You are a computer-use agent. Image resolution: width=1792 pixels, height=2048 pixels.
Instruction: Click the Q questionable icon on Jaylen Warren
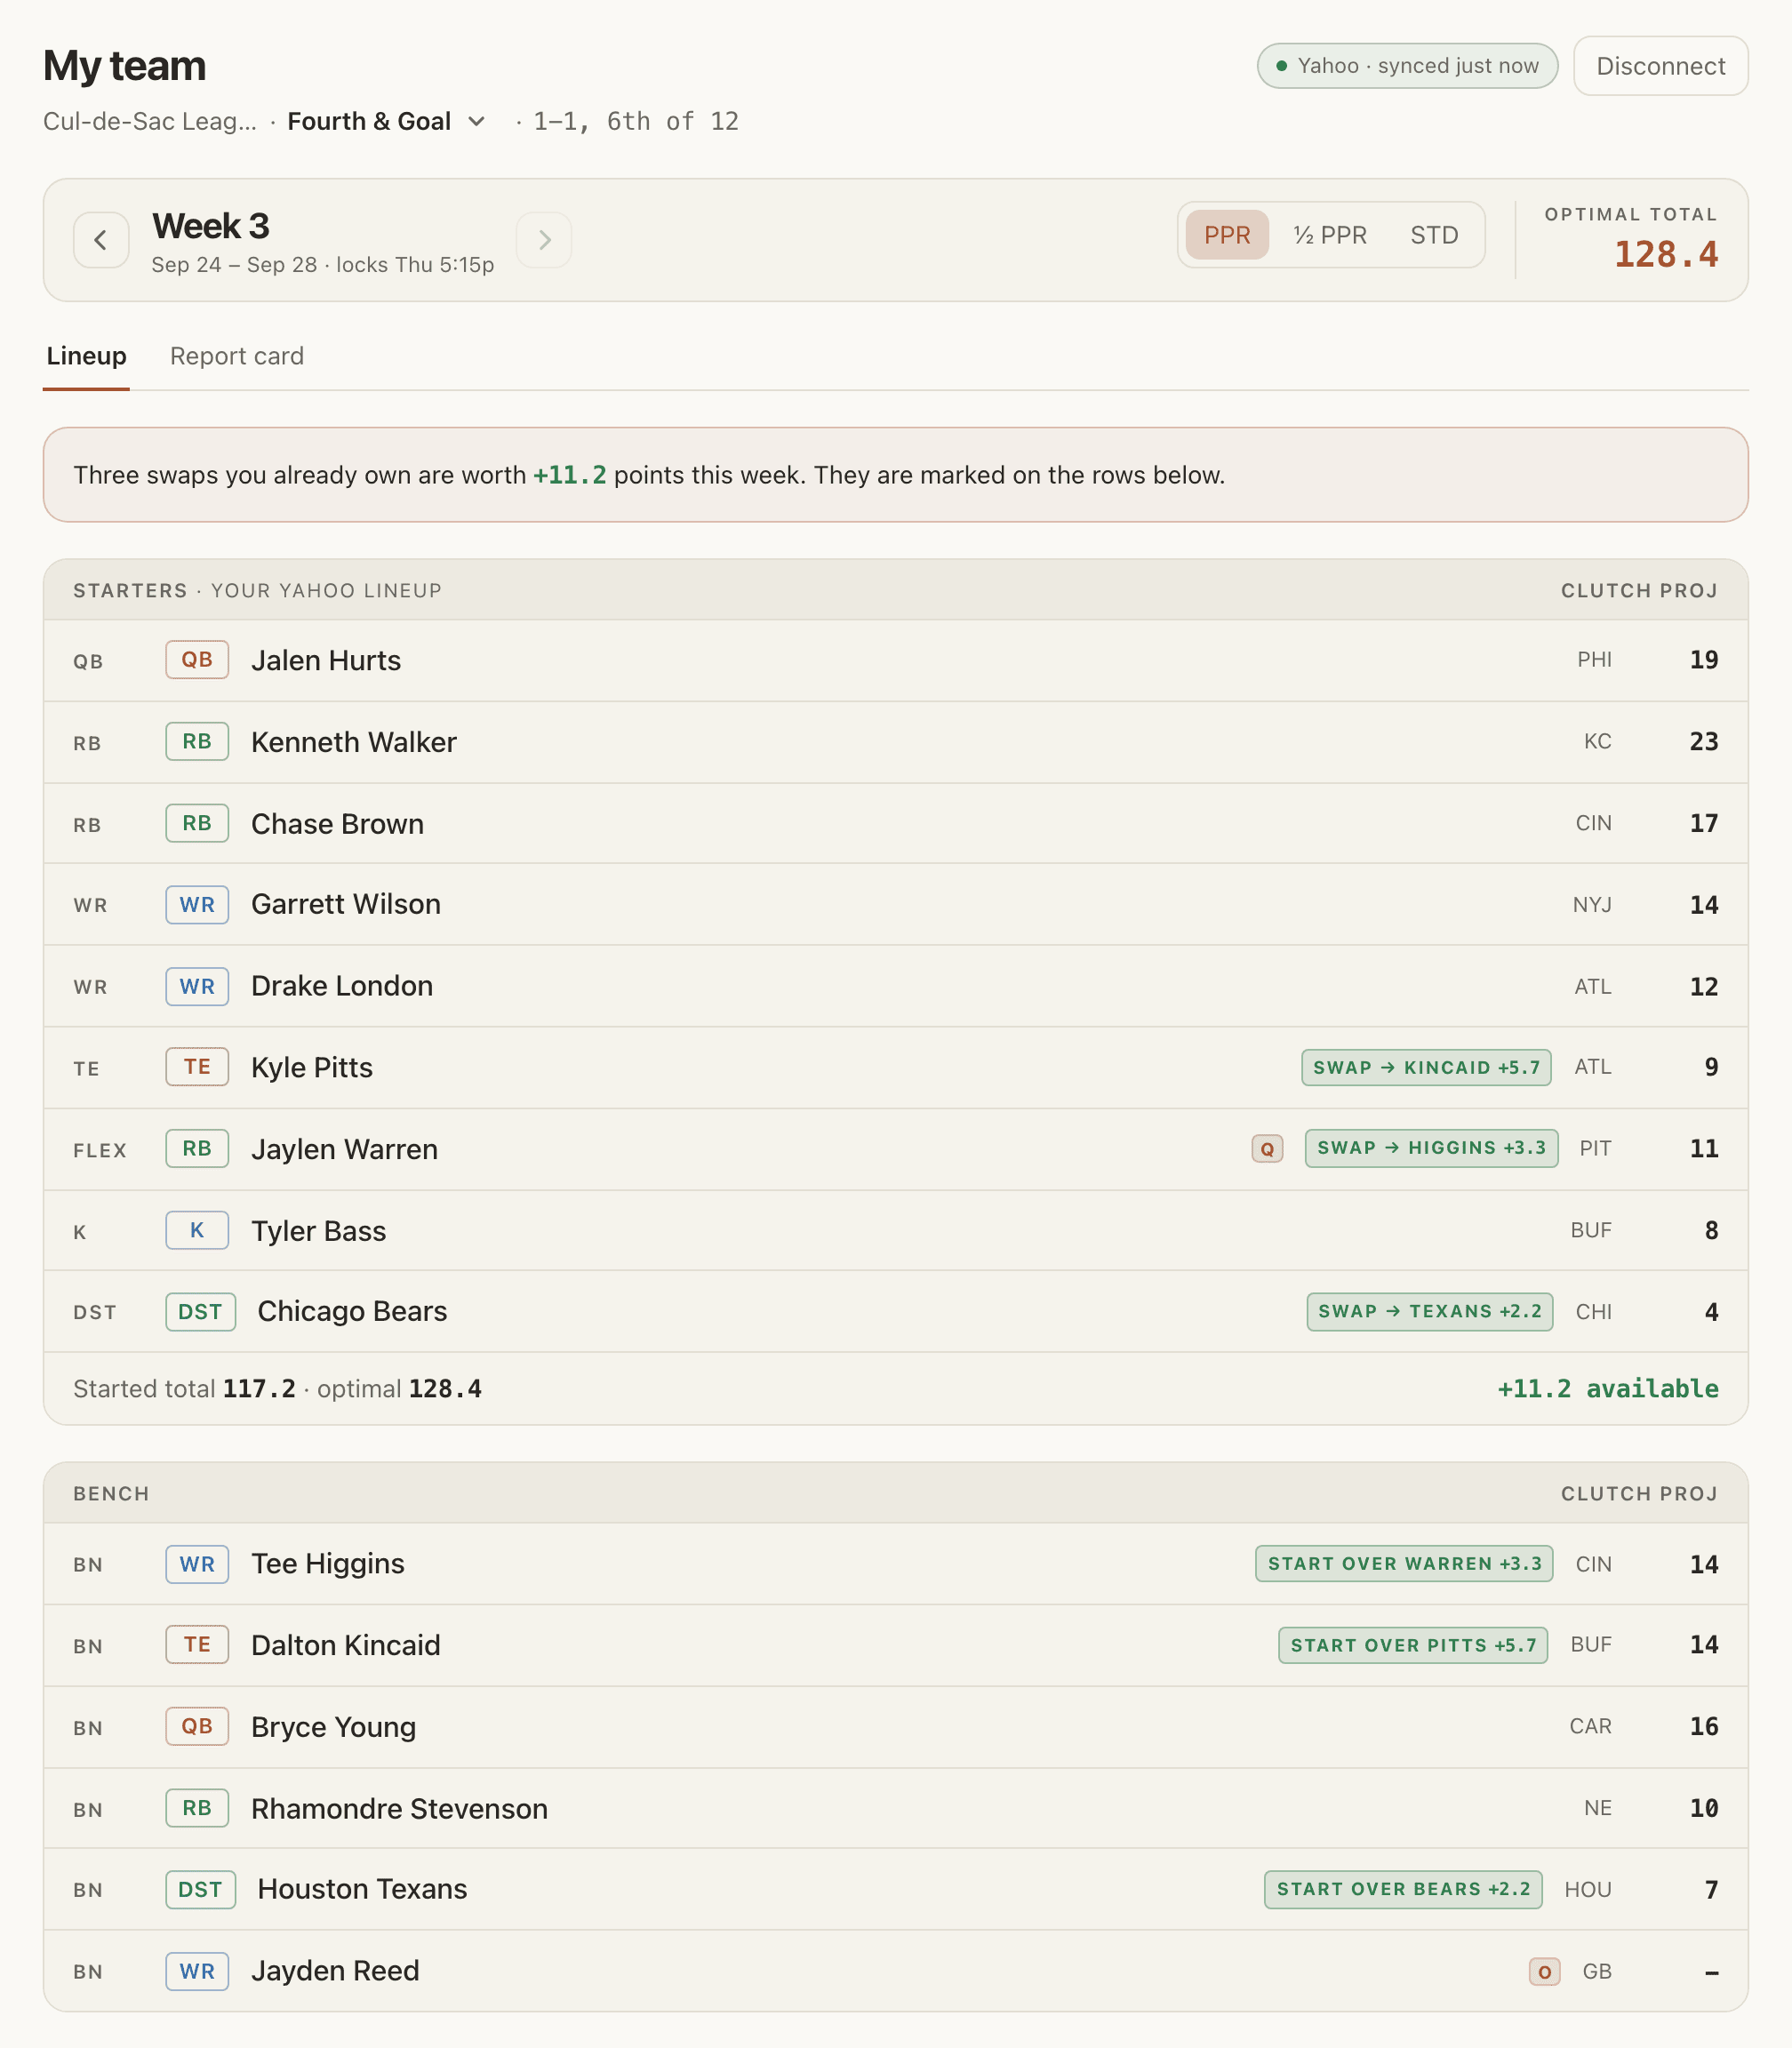[x=1267, y=1149]
